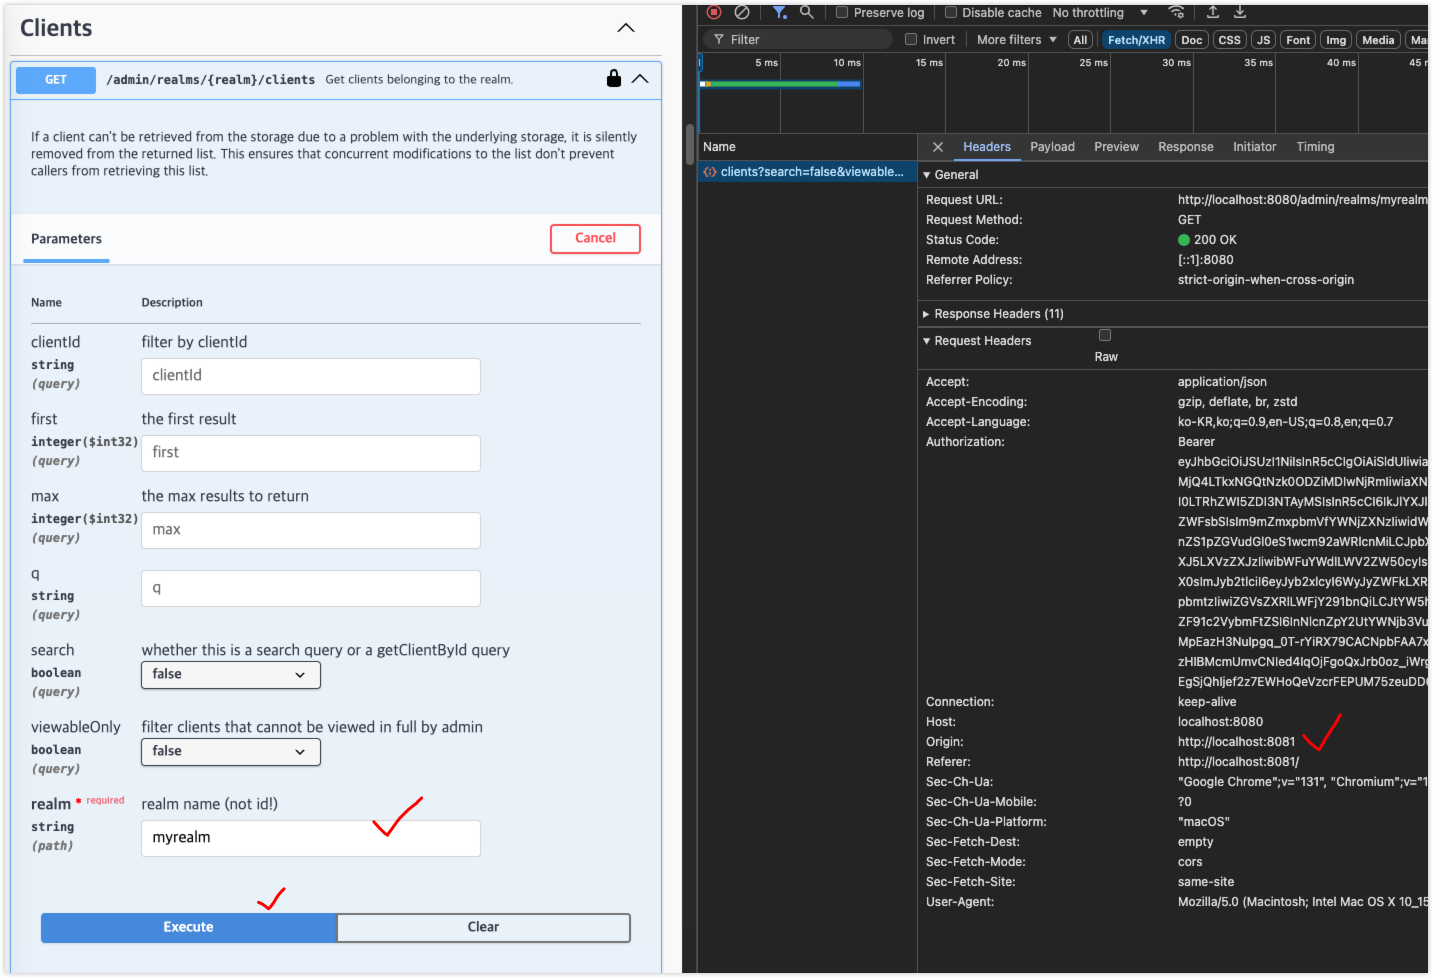Select the Doc filter
Viewport: 1433px width, 978px height.
pos(1191,40)
